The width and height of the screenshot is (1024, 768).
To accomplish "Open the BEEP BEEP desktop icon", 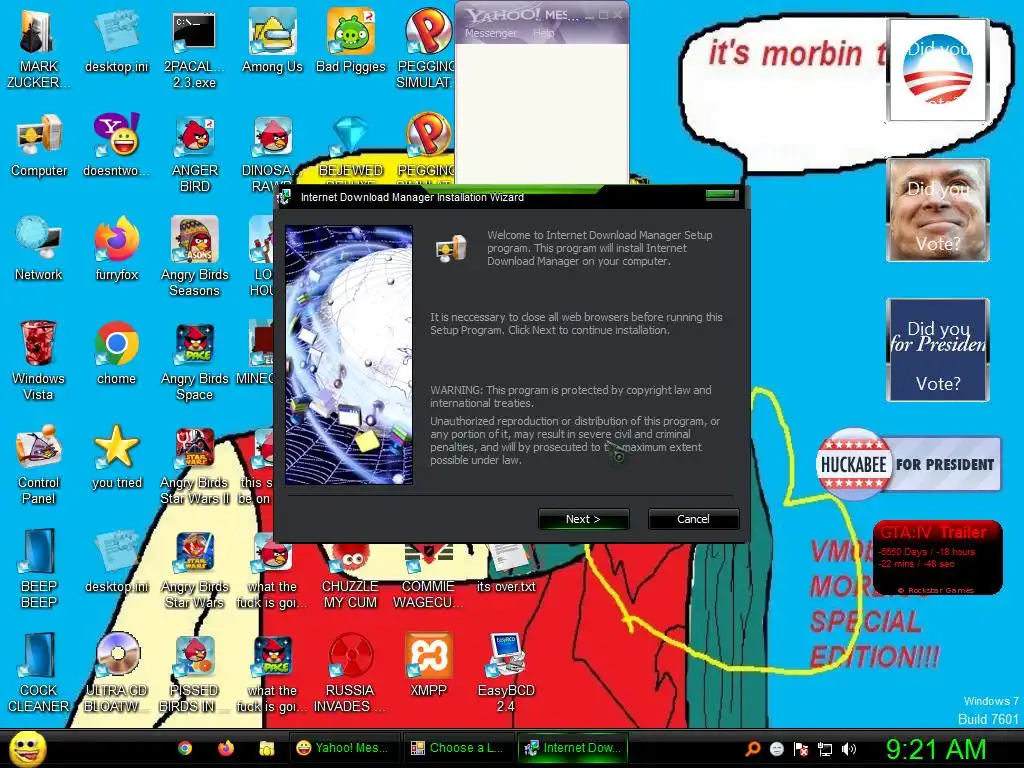I will tap(38, 568).
